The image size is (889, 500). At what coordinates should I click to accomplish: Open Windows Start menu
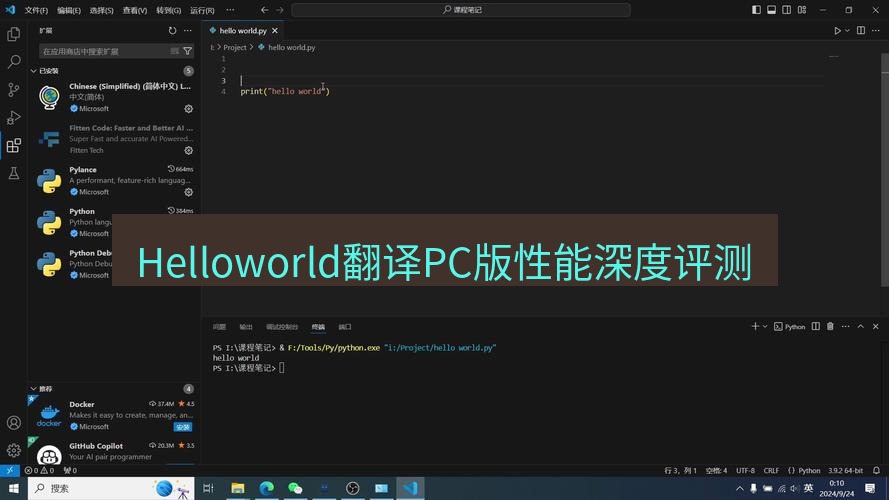pyautogui.click(x=14, y=488)
